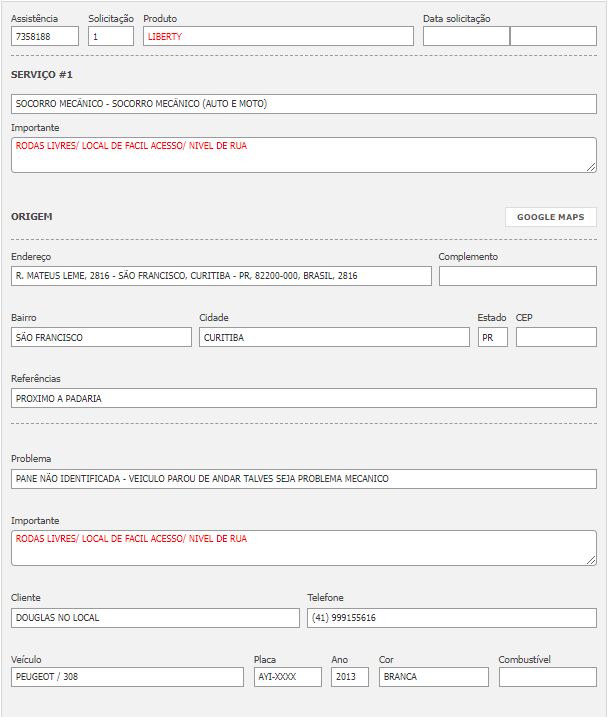
Task: Focus the Telefone number field
Action: [451, 618]
